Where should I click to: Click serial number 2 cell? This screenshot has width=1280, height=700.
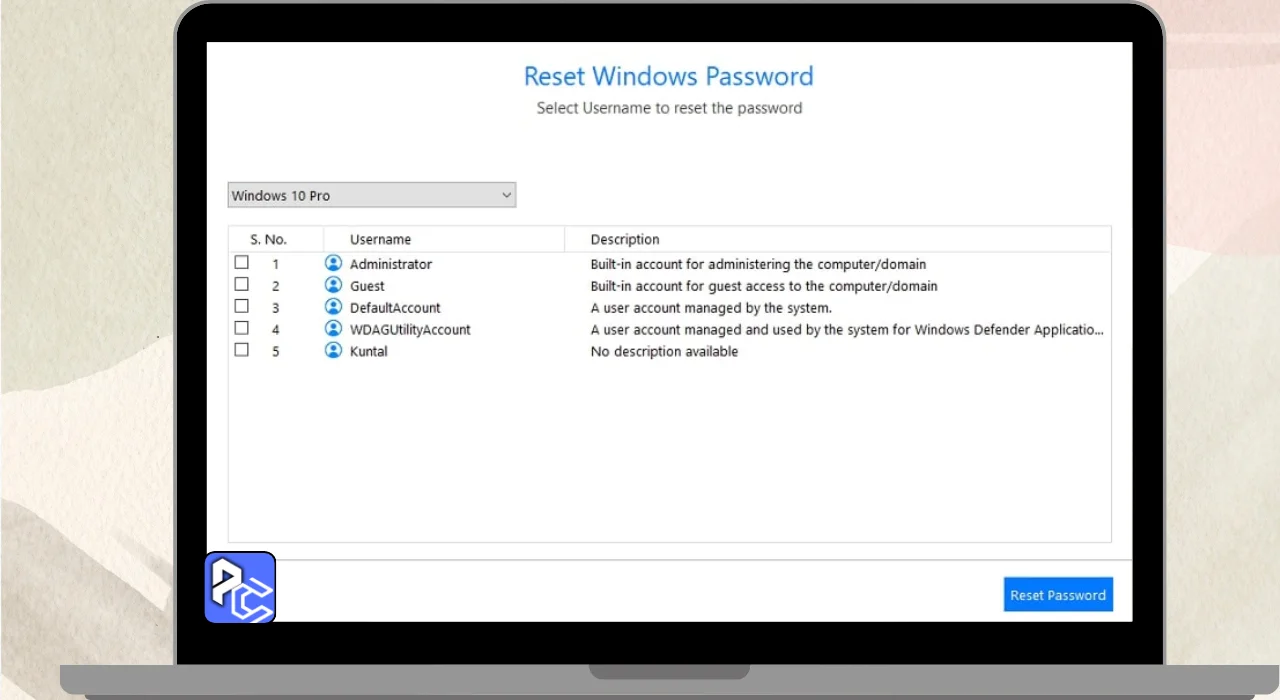click(x=276, y=287)
